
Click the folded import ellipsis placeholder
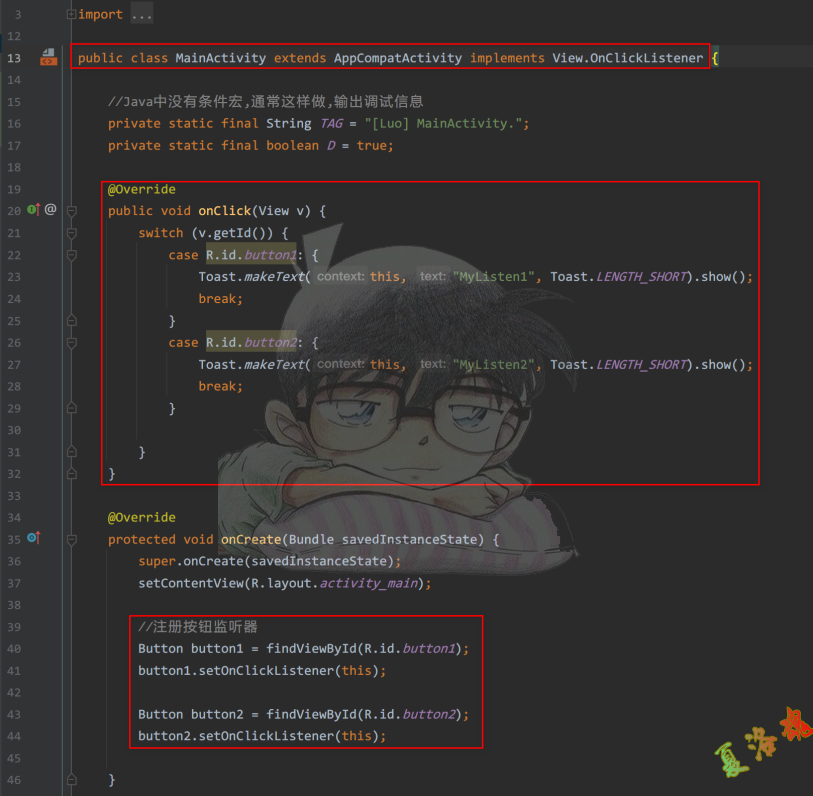(142, 14)
